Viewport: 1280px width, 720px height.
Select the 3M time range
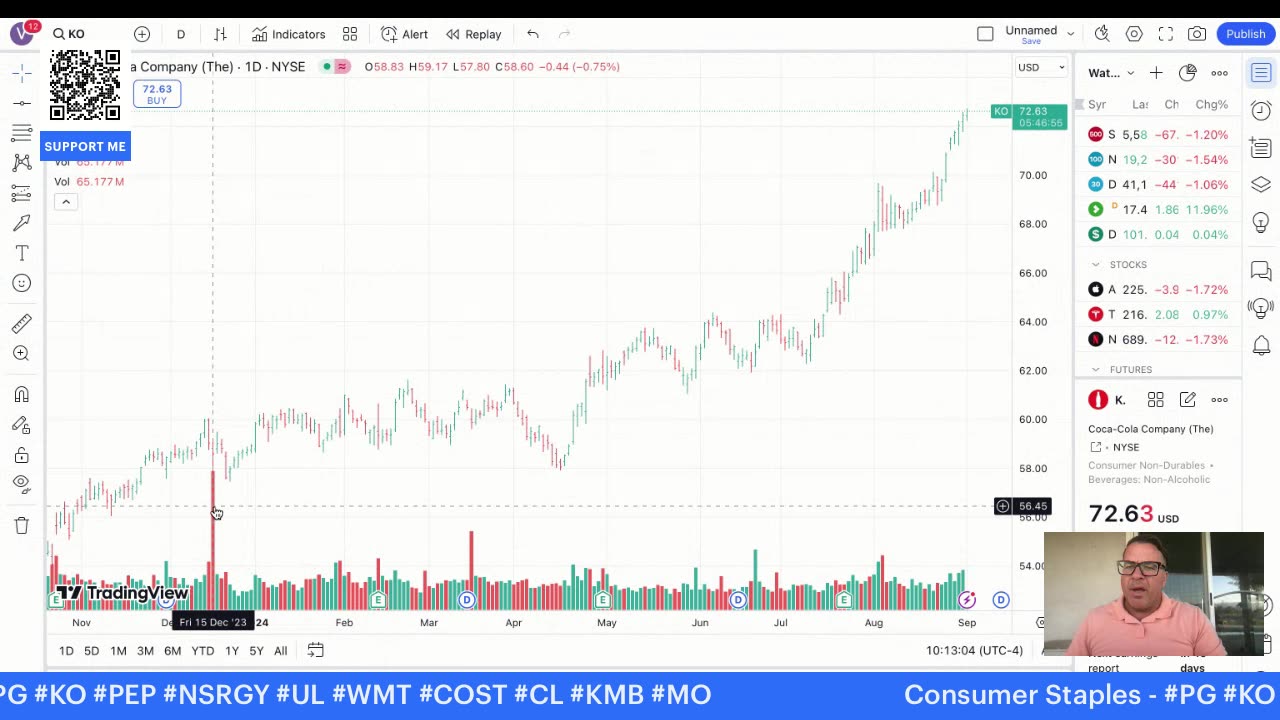pos(145,651)
